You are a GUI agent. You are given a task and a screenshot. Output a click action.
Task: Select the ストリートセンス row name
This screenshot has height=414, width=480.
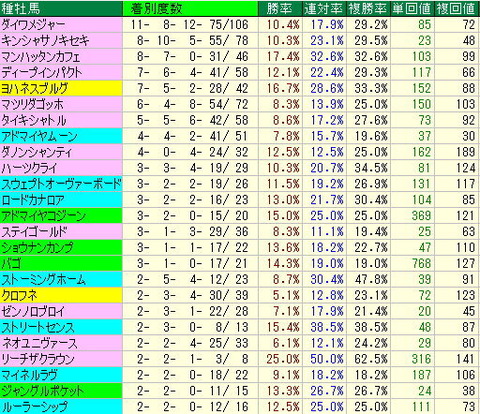(x=61, y=327)
